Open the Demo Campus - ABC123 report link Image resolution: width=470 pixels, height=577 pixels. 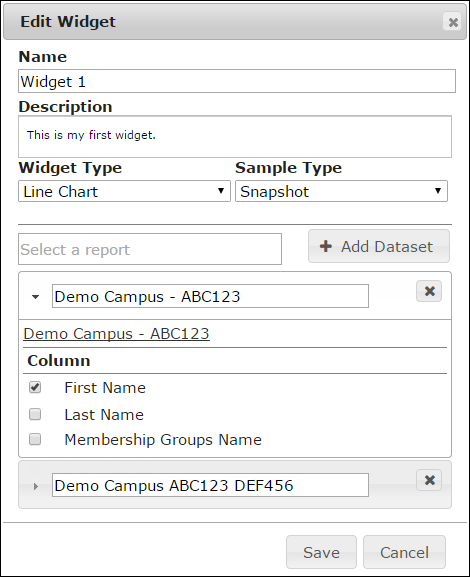[x=116, y=333]
